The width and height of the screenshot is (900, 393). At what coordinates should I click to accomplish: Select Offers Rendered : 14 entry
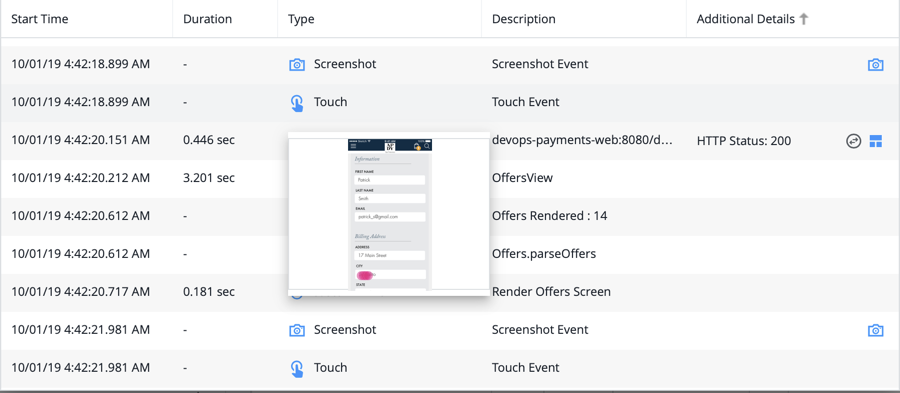549,216
